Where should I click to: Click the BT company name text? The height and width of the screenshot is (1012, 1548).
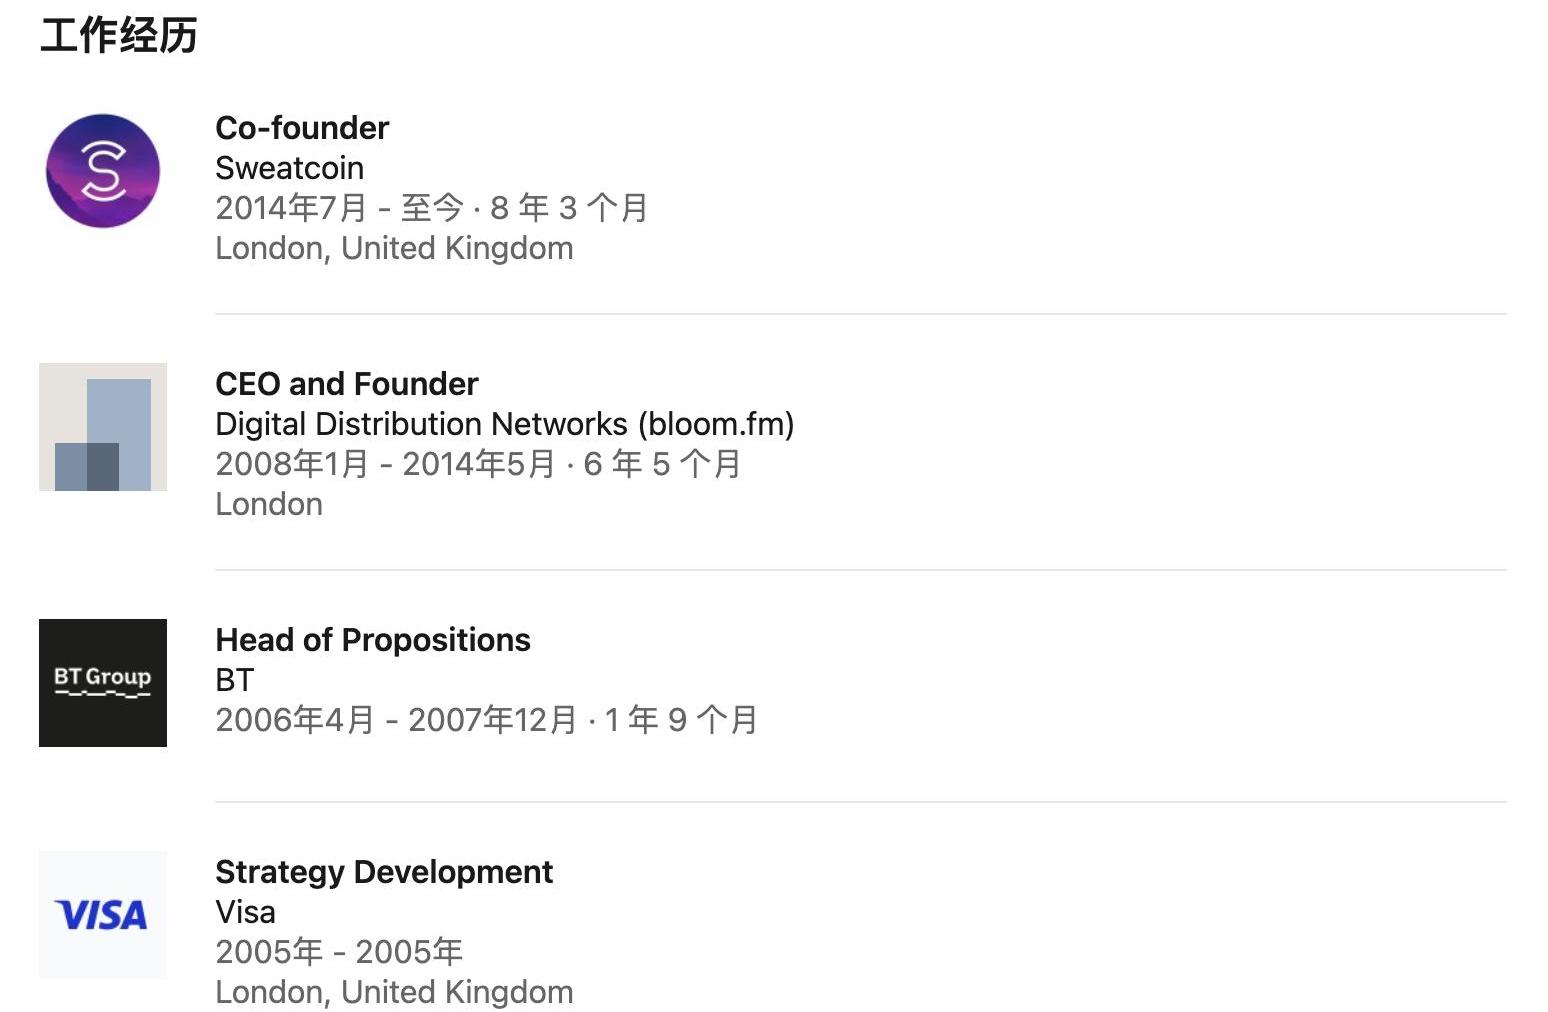point(235,680)
